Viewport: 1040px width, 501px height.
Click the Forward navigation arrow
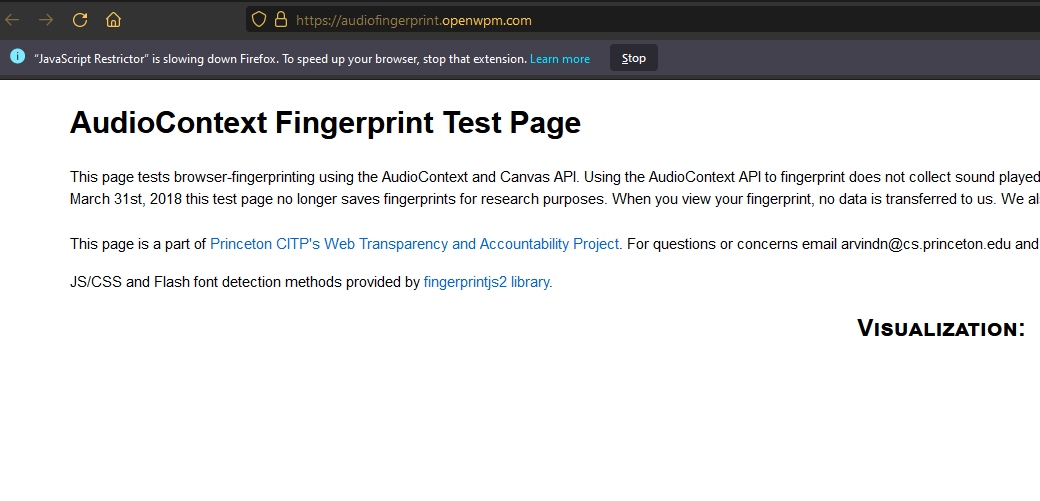(x=46, y=19)
